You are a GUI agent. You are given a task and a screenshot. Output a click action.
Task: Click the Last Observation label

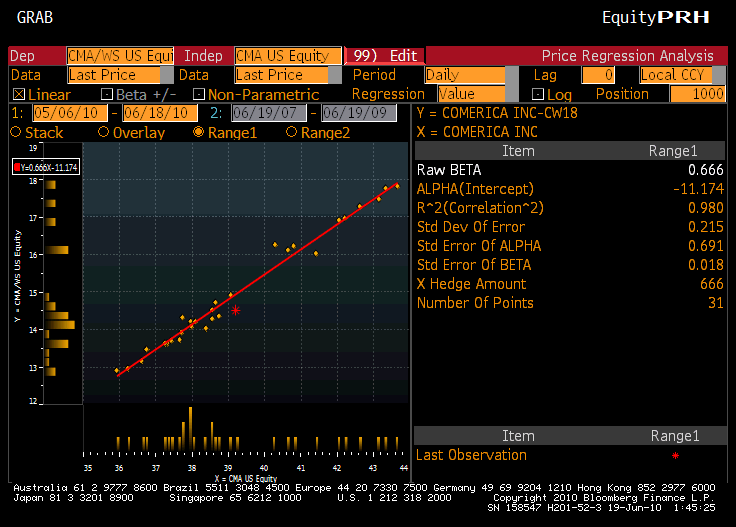471,455
